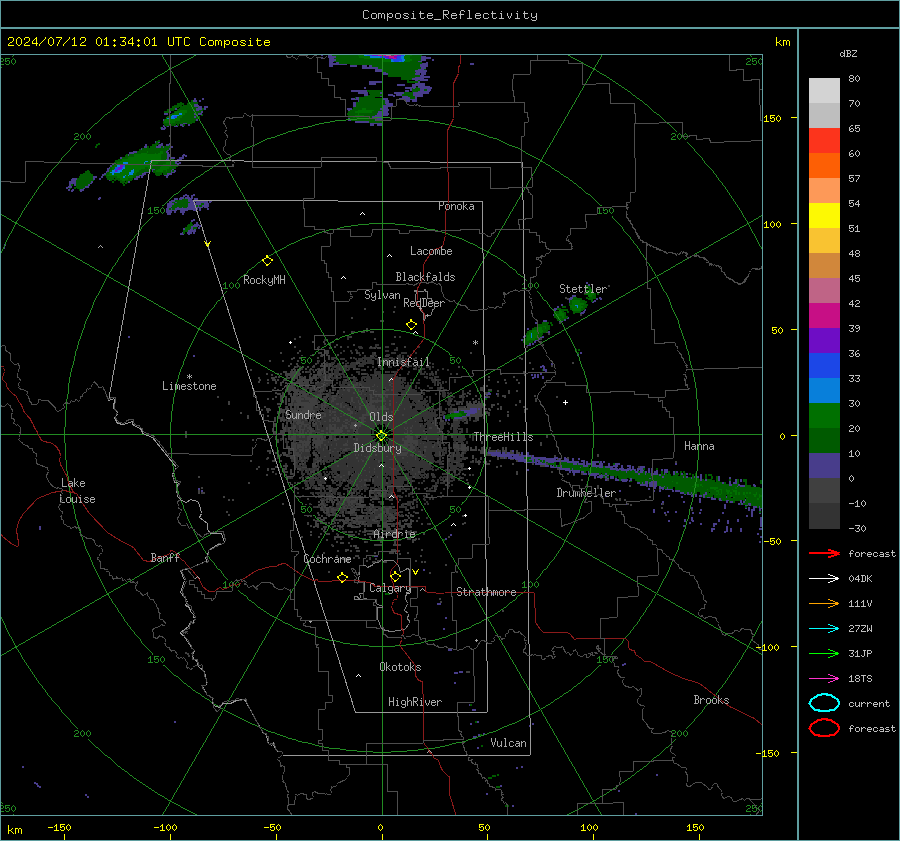
Task: Click the 'Airdrie' city label
Action: (394, 534)
